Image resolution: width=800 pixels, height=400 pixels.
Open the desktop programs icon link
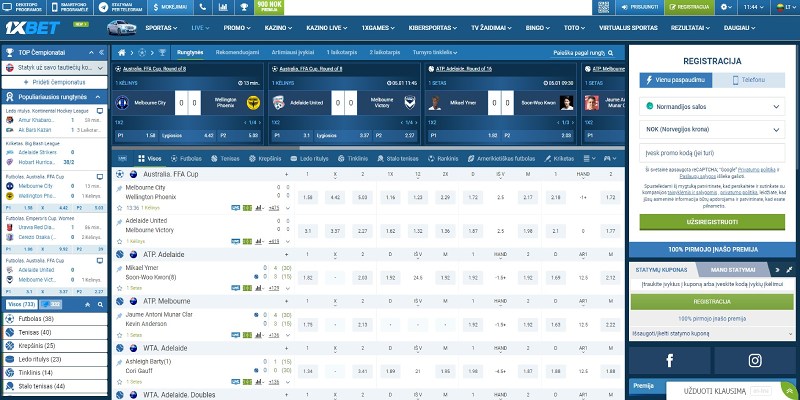(23, 7)
